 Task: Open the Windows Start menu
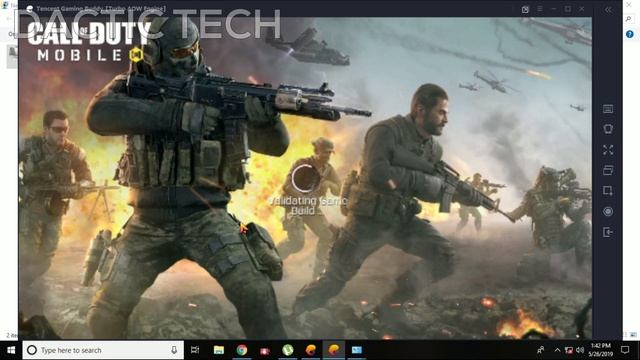click(11, 350)
